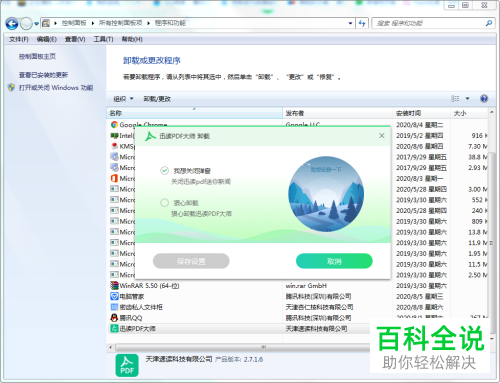The width and height of the screenshot is (500, 383).
Task: Sort by the 发布者 column header
Action: (337, 113)
